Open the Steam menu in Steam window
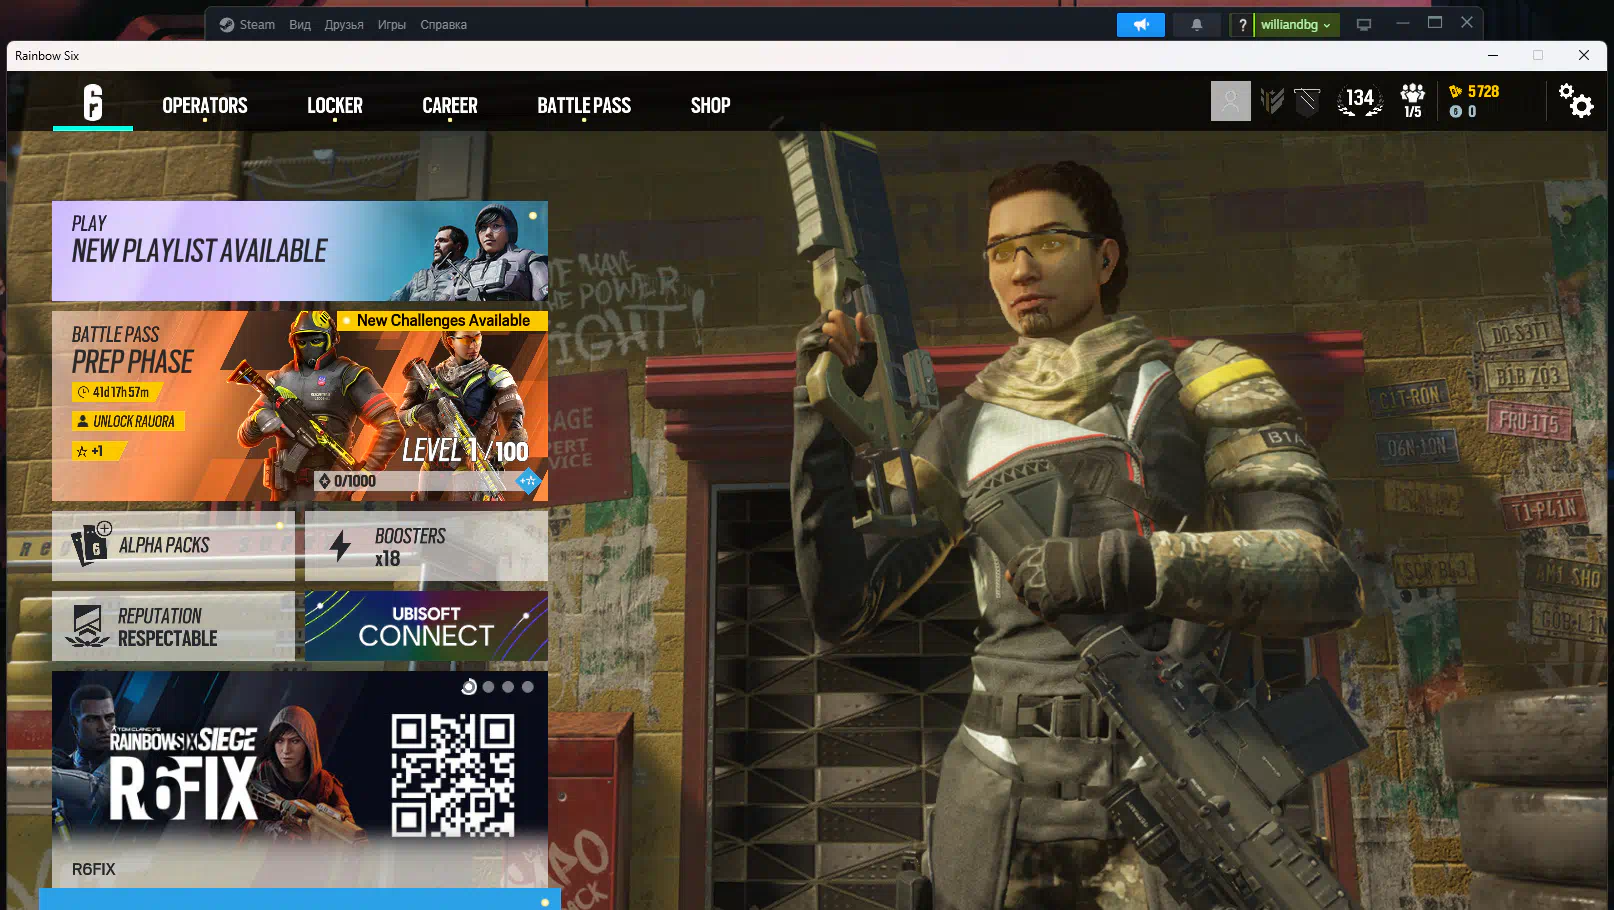Image resolution: width=1614 pixels, height=910 pixels. point(248,25)
